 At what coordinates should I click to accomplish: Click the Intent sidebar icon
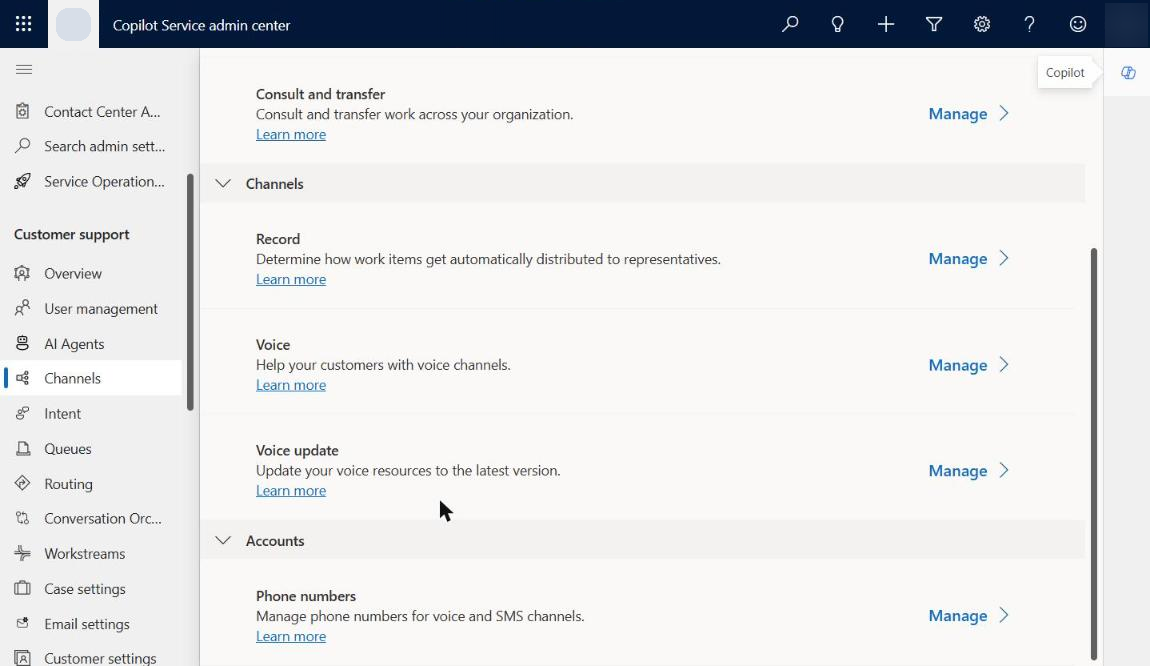23,413
